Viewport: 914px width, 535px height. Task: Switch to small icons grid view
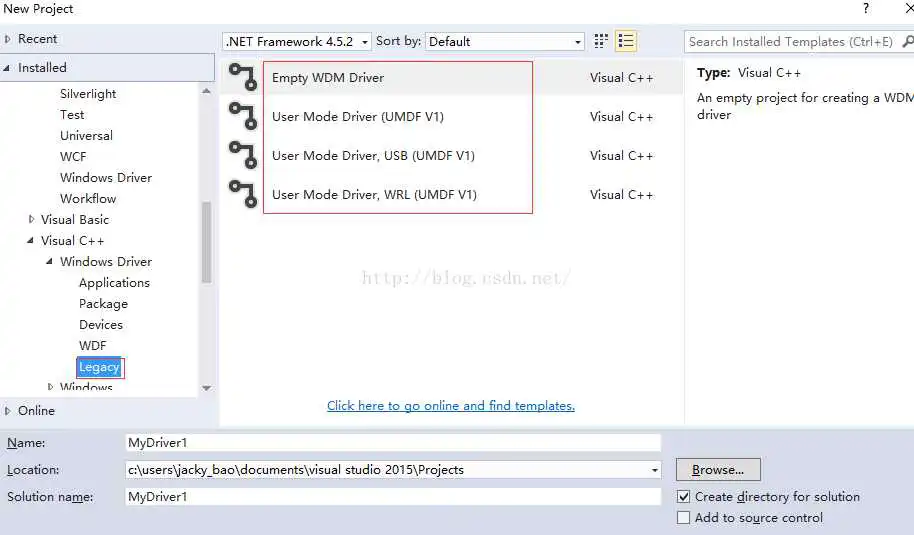pyautogui.click(x=601, y=41)
